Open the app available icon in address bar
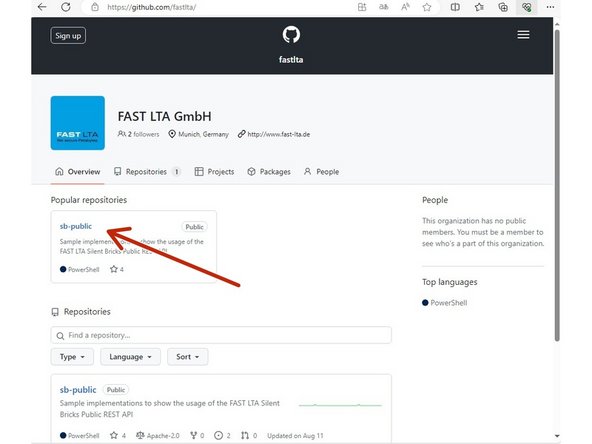 [x=362, y=7]
